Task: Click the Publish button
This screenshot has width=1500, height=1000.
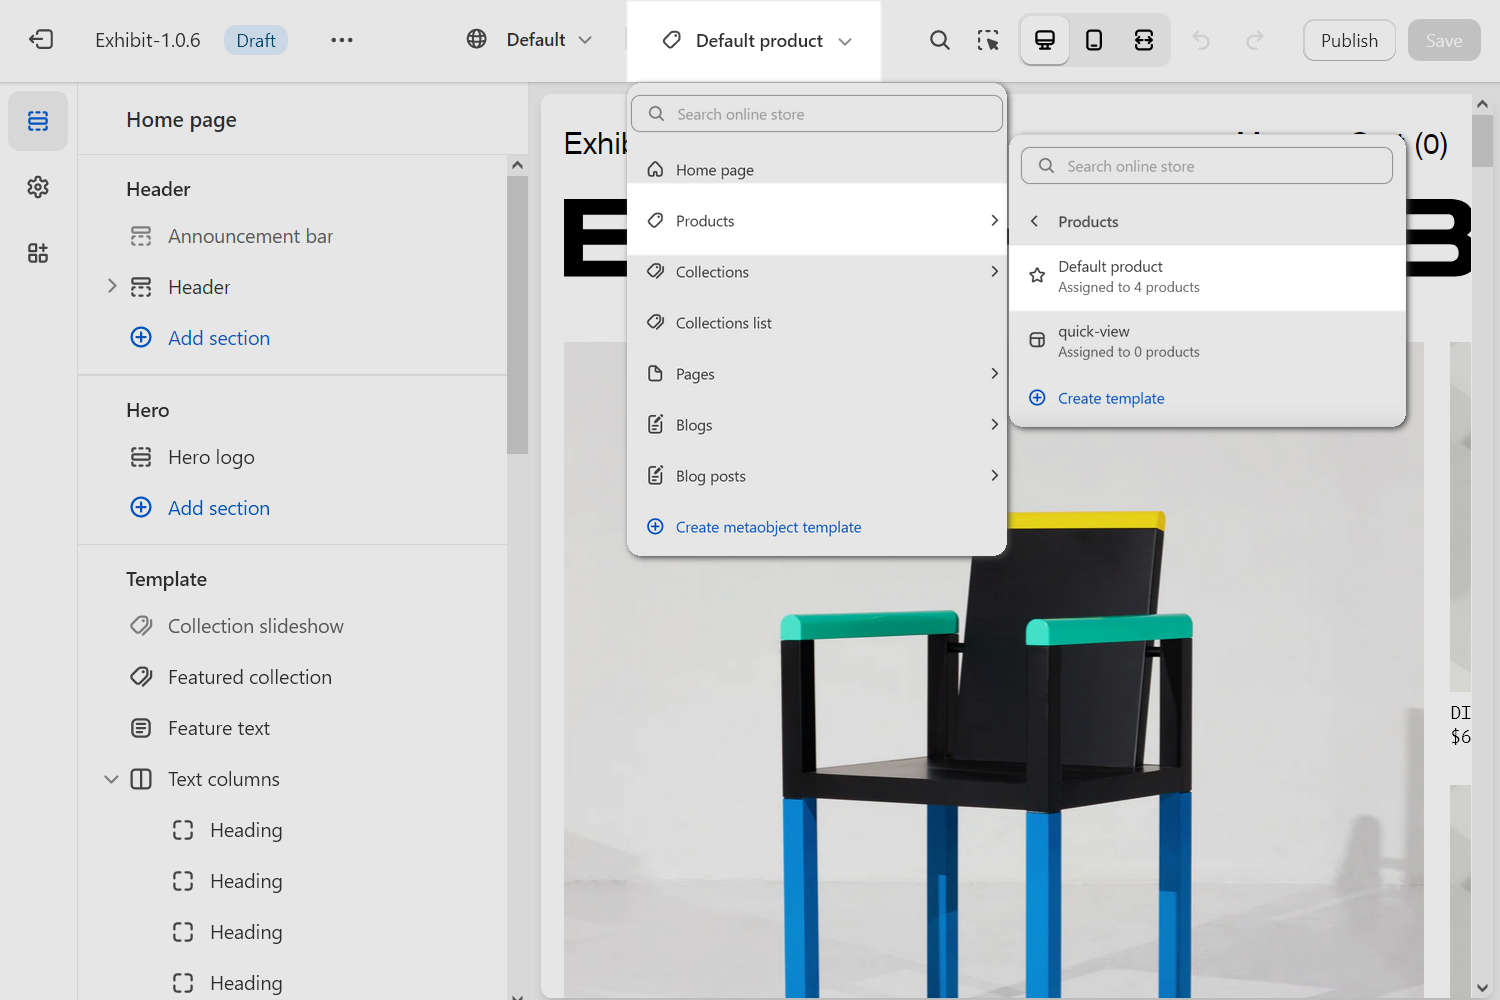Action: (x=1349, y=40)
